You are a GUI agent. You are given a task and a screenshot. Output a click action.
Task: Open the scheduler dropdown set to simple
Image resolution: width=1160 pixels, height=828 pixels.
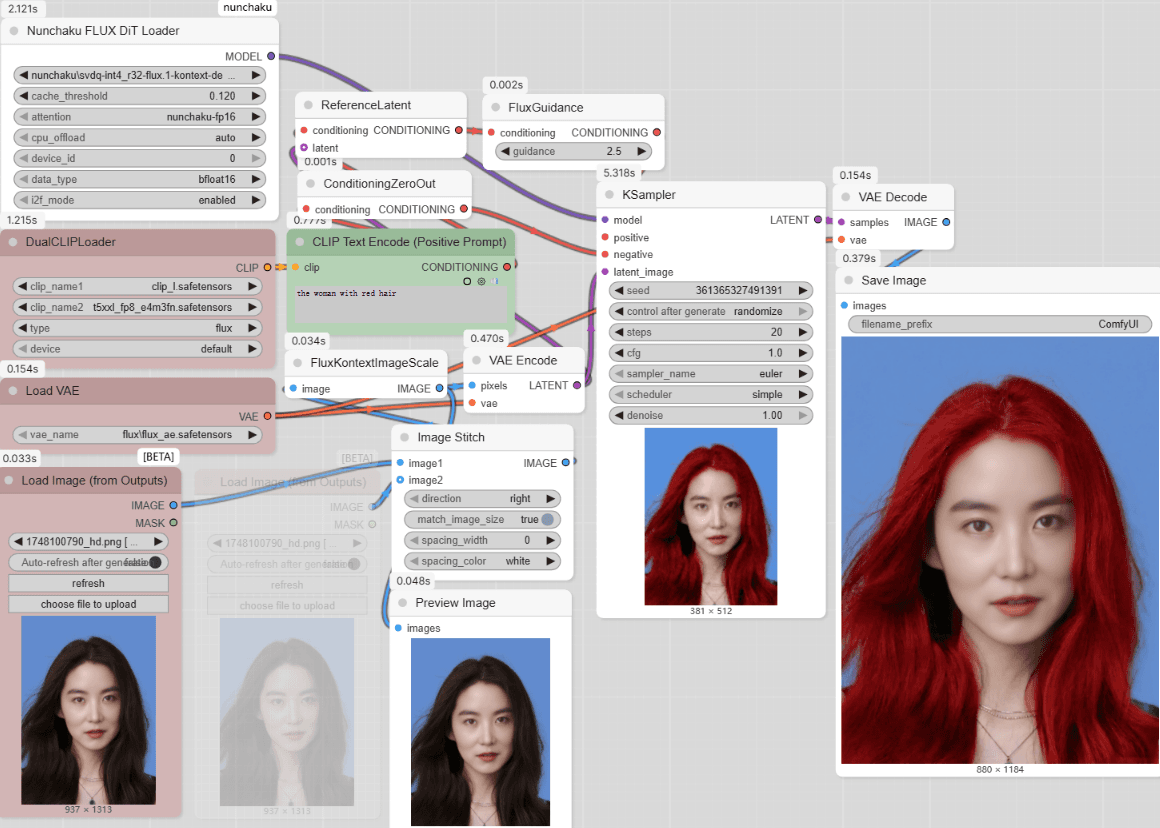point(710,395)
